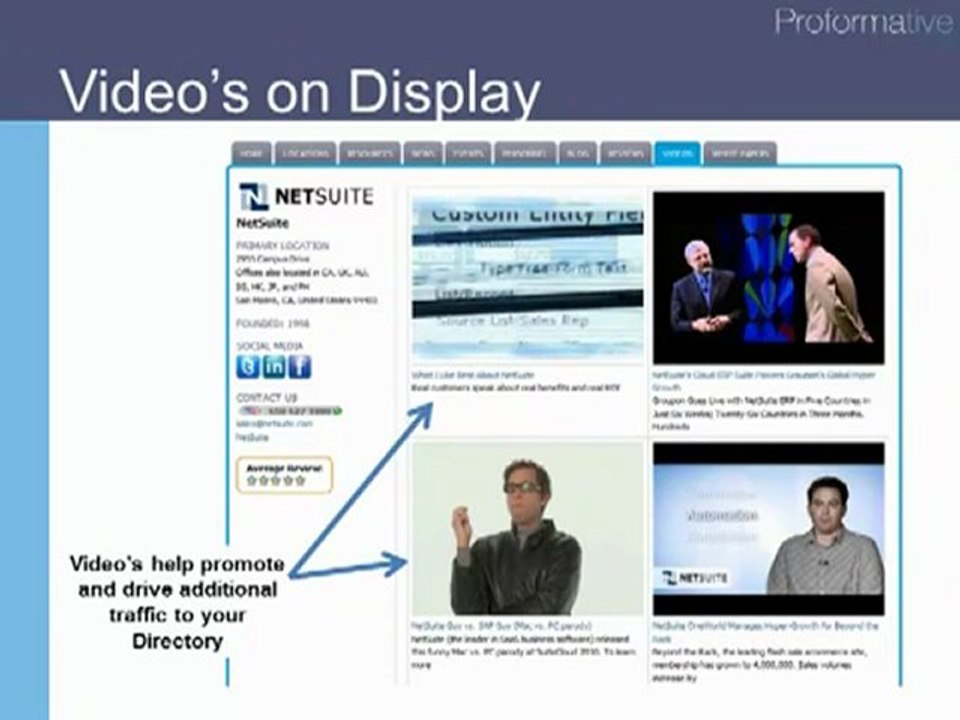Viewport: 960px width, 720px height.
Task: Select the highlighted VIDEOS tab
Action: click(x=677, y=153)
